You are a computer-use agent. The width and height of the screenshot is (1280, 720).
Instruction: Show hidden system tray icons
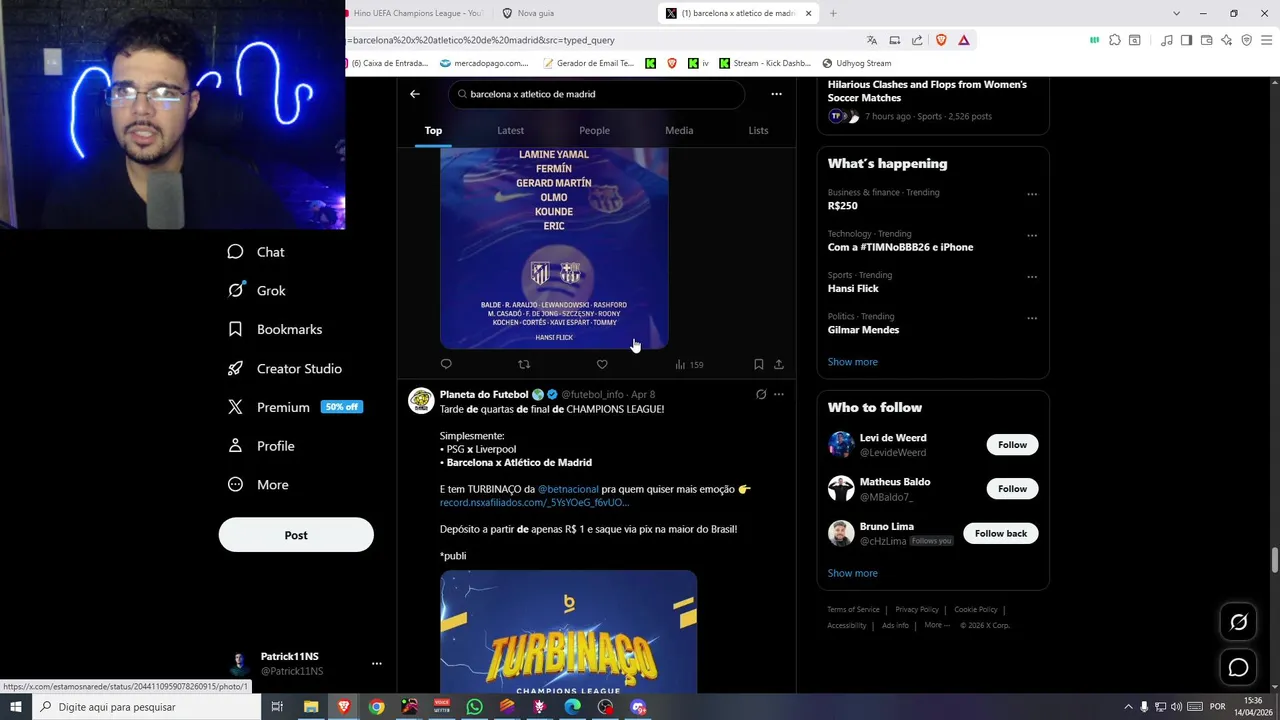click(x=1128, y=707)
